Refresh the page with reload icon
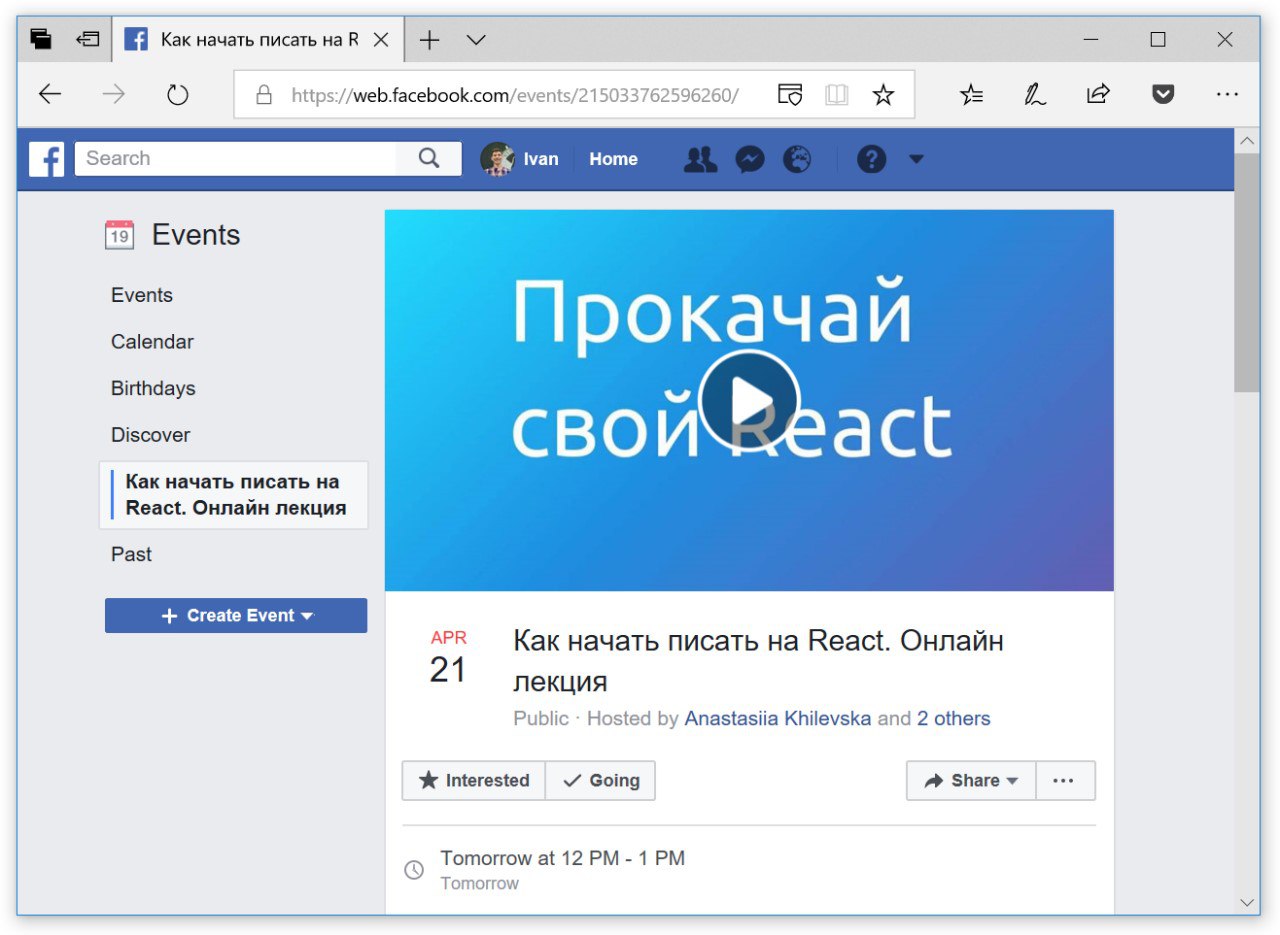The image size is (1280, 935). 177,95
